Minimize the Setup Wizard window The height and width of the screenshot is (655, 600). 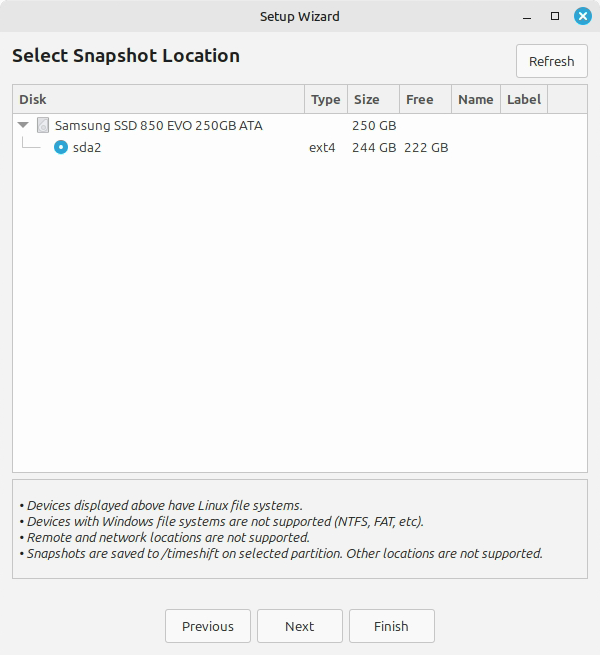tap(528, 16)
